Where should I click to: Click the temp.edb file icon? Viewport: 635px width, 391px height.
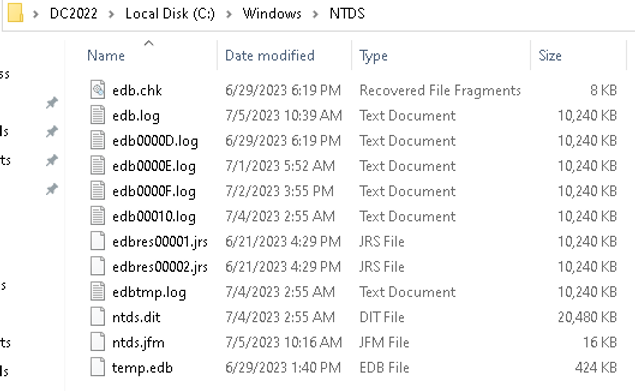[98, 367]
